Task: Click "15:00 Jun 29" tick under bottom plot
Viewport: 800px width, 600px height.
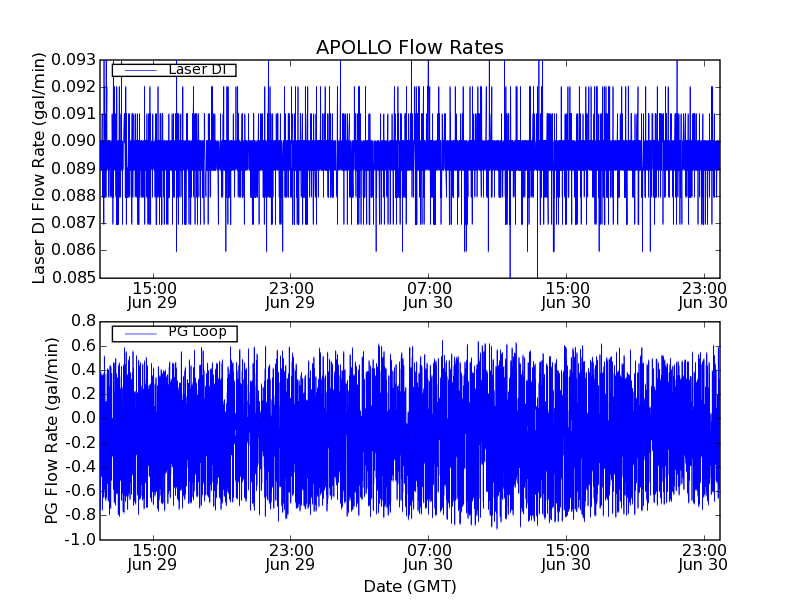Action: point(153,556)
